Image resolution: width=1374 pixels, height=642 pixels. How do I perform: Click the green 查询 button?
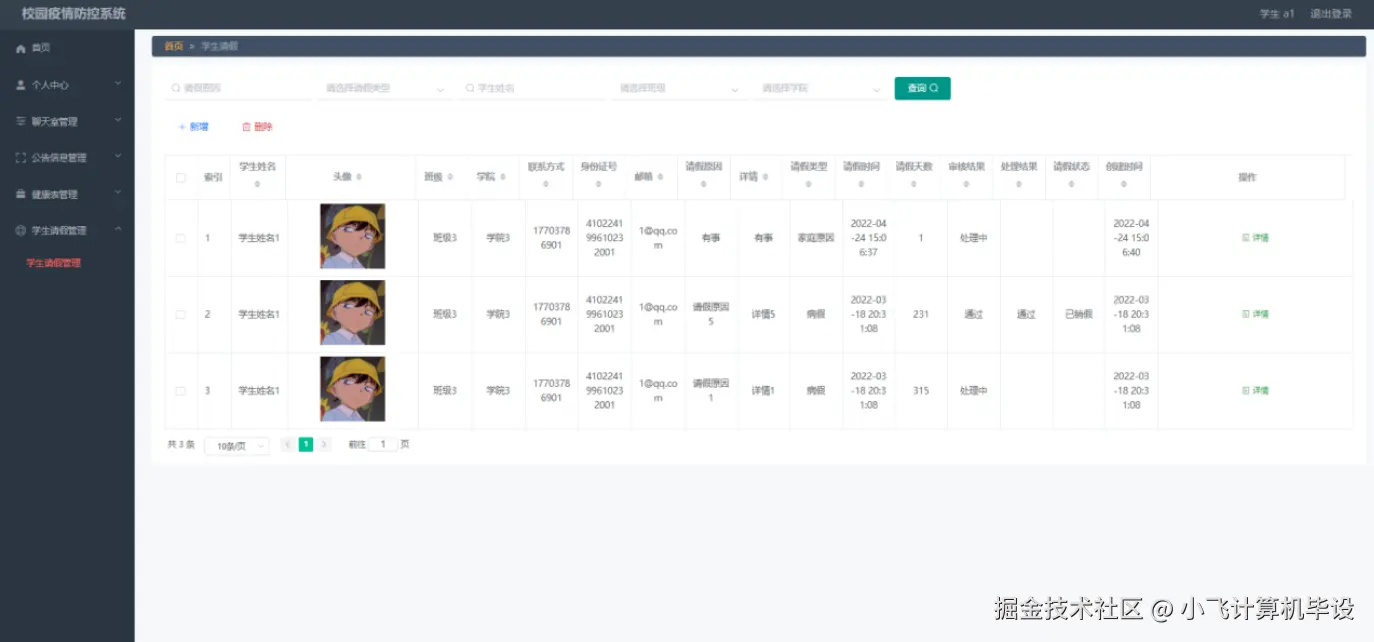pyautogui.click(x=922, y=88)
